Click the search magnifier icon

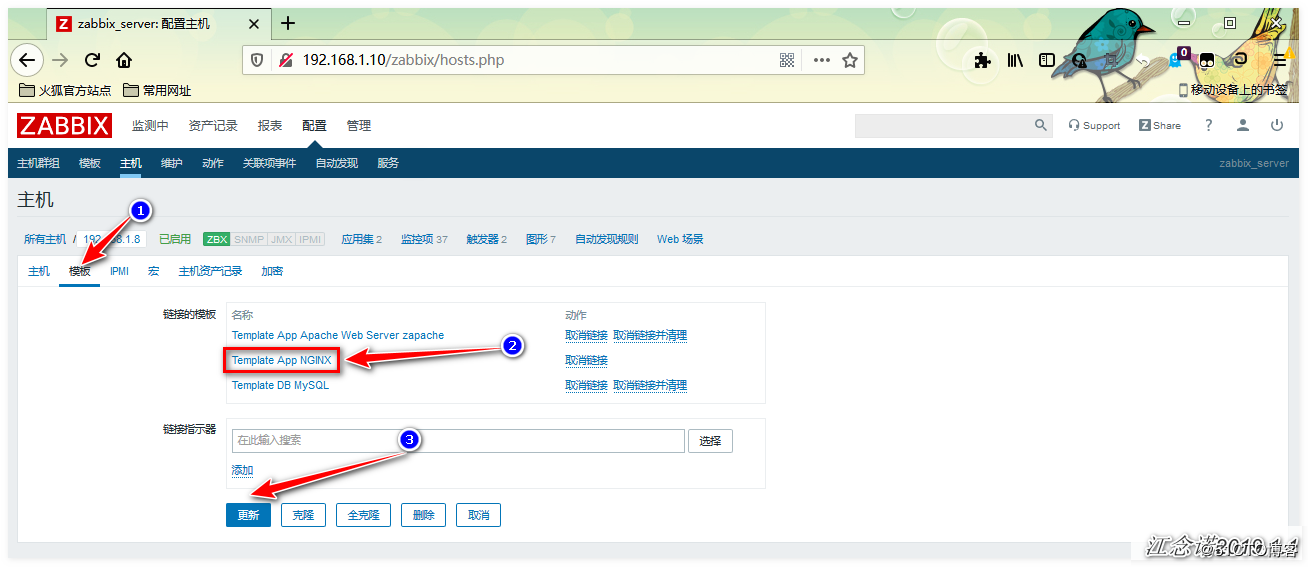tap(1040, 126)
